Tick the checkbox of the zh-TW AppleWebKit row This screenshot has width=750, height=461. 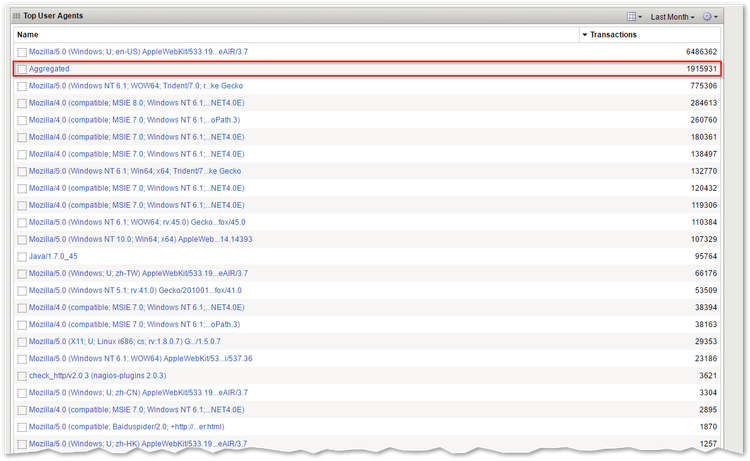coord(22,274)
